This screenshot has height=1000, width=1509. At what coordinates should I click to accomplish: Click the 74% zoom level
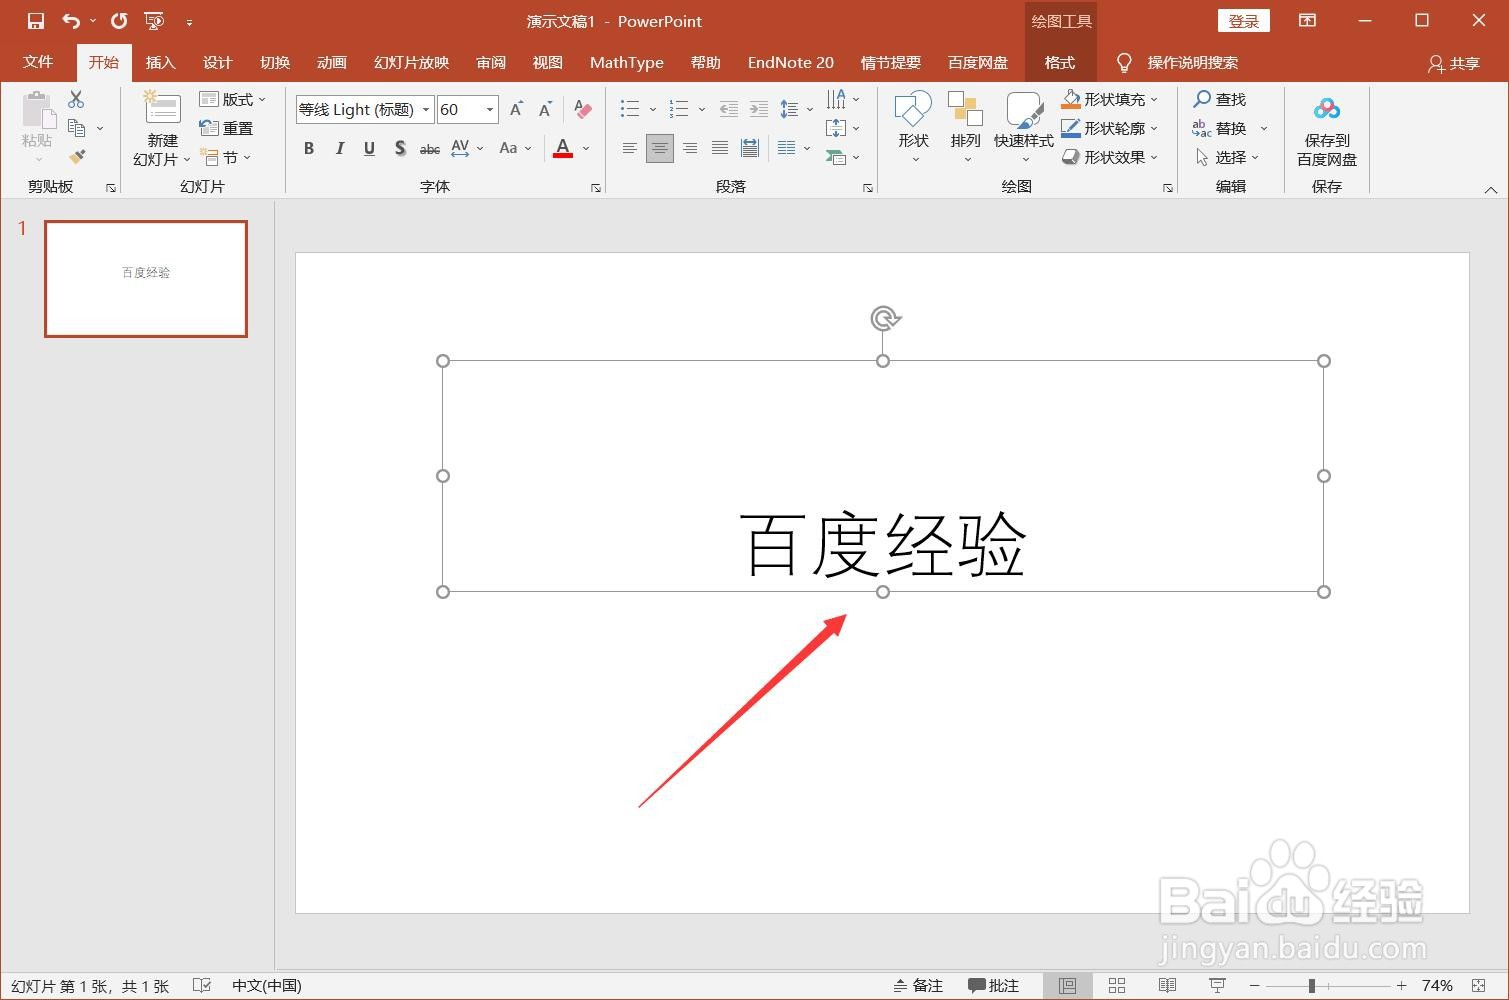coord(1437,986)
